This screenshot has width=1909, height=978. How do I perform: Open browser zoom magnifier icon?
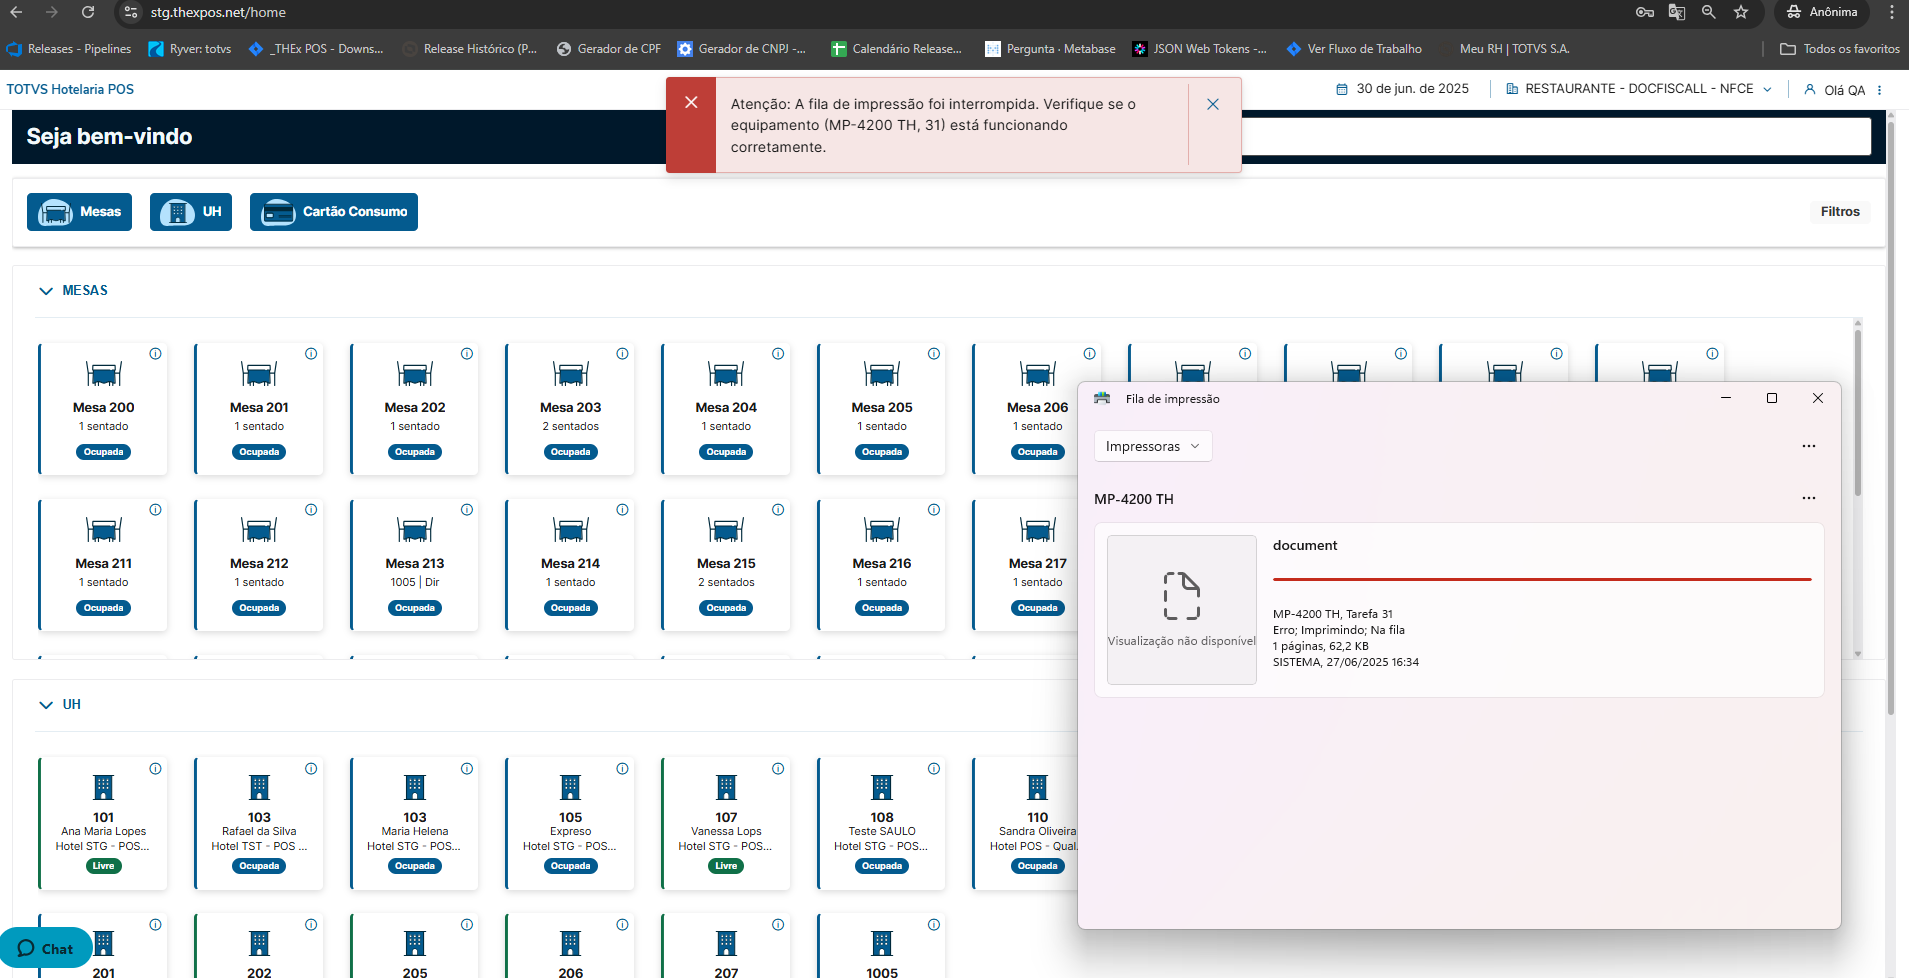tap(1709, 12)
